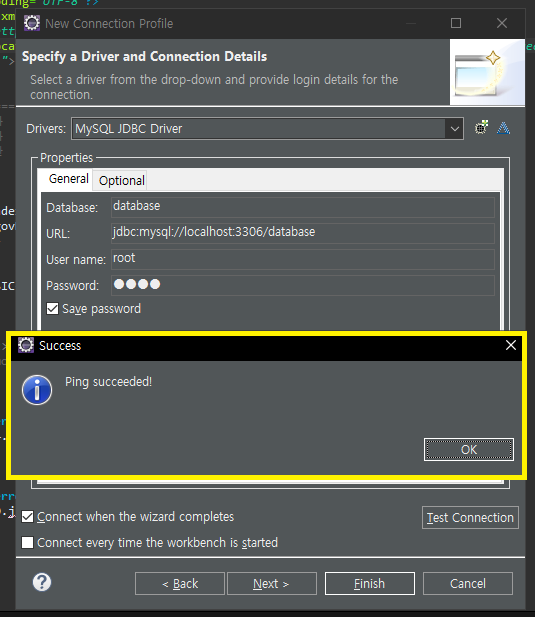The height and width of the screenshot is (617, 535).
Task: Open the Drivers dropdown arrow
Action: click(454, 129)
